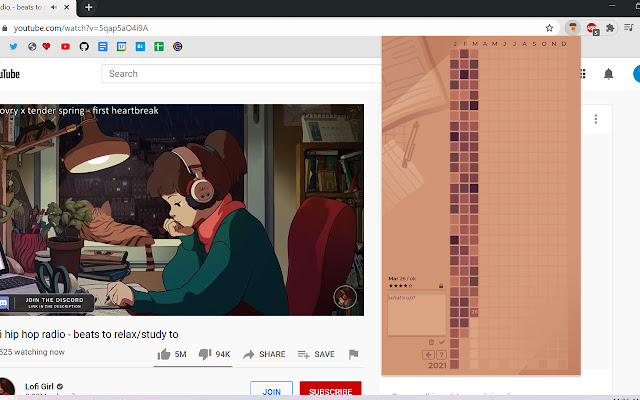Save the video to a playlist

(316, 354)
